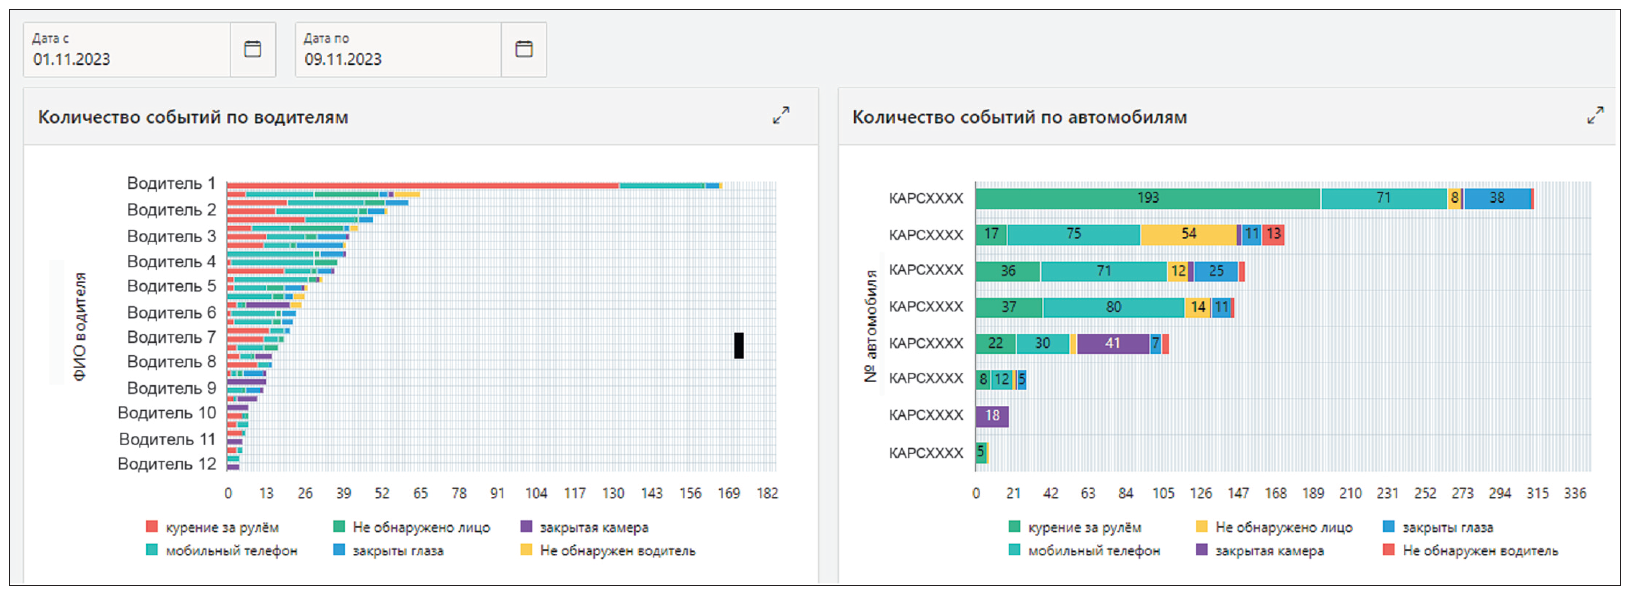This screenshot has height=597, width=1632.
Task: Select the blue bar segment labeled 25
Action: pos(1216,271)
